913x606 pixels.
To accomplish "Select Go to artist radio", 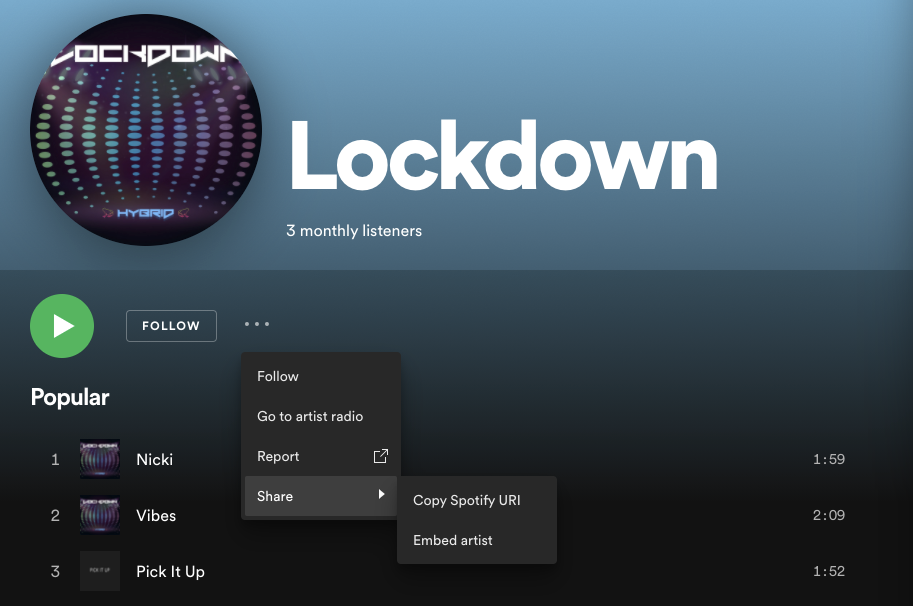I will [x=310, y=416].
